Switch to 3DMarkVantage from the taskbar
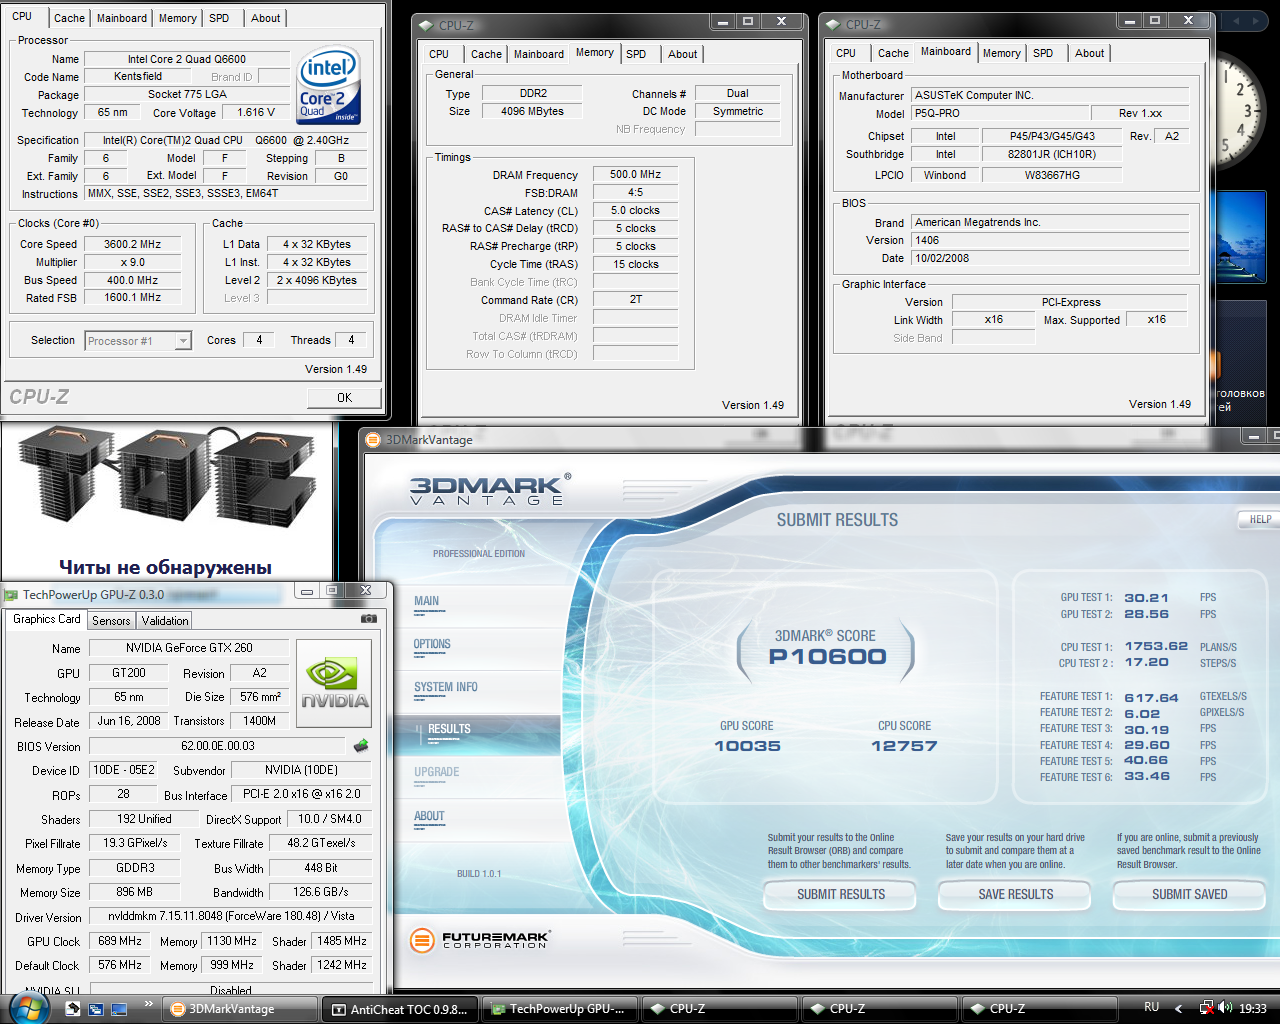Screen dimensions: 1280x1024 click(241, 1009)
